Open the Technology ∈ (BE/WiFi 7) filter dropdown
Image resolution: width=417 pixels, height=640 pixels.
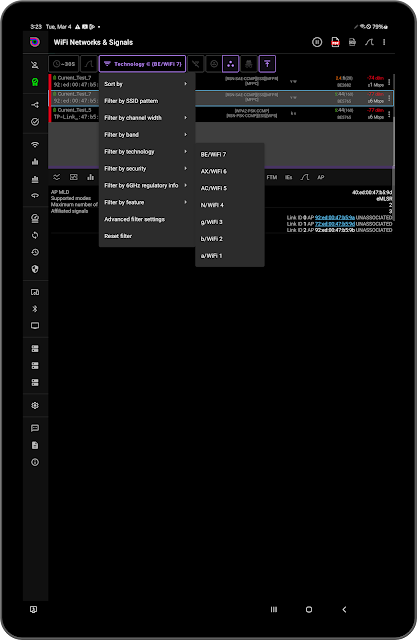click(x=142, y=64)
